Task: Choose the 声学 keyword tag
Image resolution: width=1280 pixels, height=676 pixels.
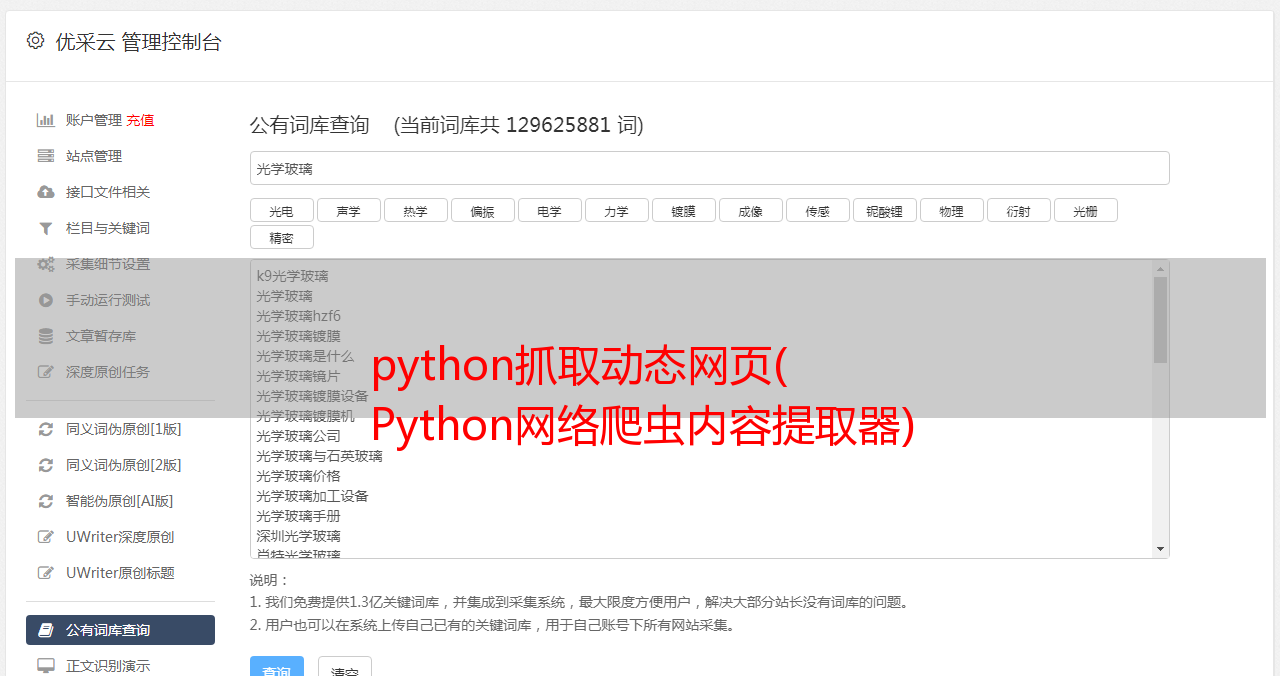Action: [348, 211]
